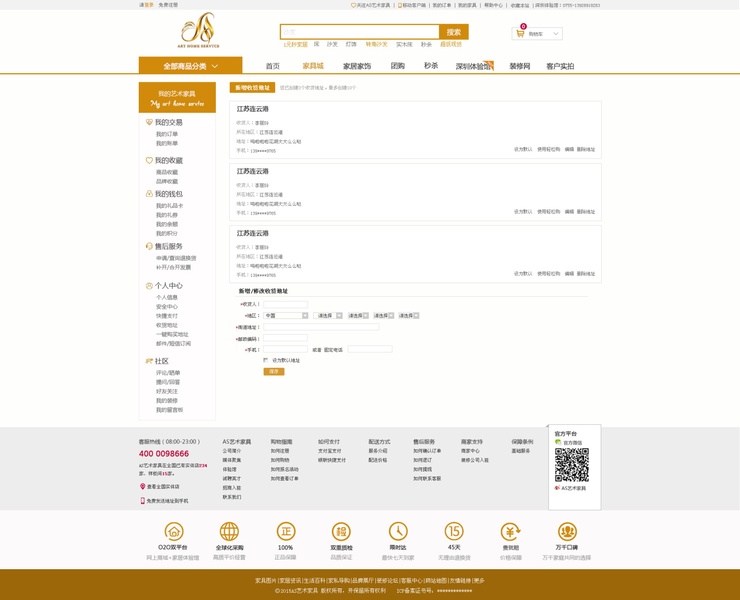Click the community icon next to 社区

[149, 361]
